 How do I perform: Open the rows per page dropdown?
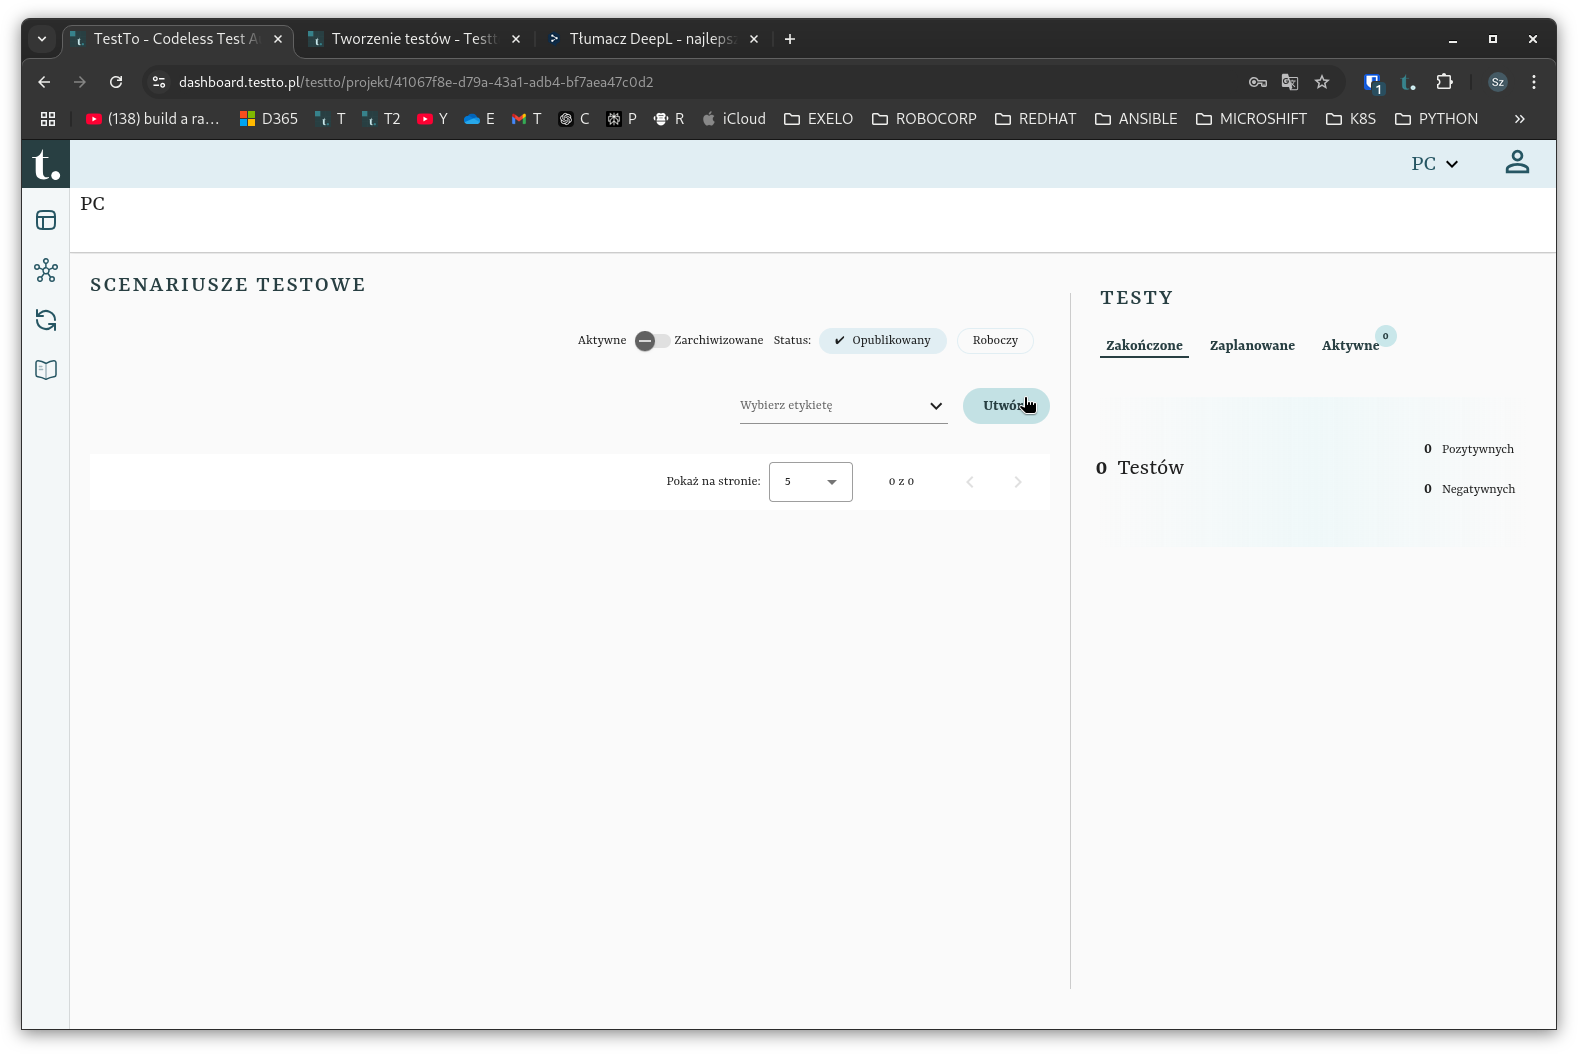tap(810, 482)
